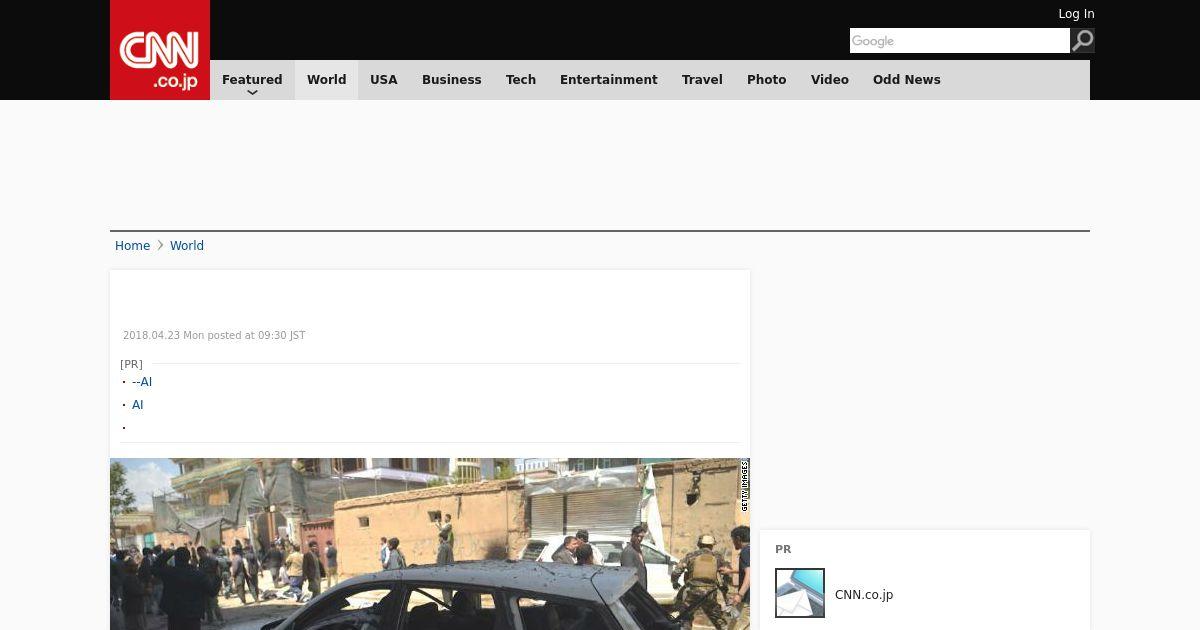Open the USA section

coord(384,80)
